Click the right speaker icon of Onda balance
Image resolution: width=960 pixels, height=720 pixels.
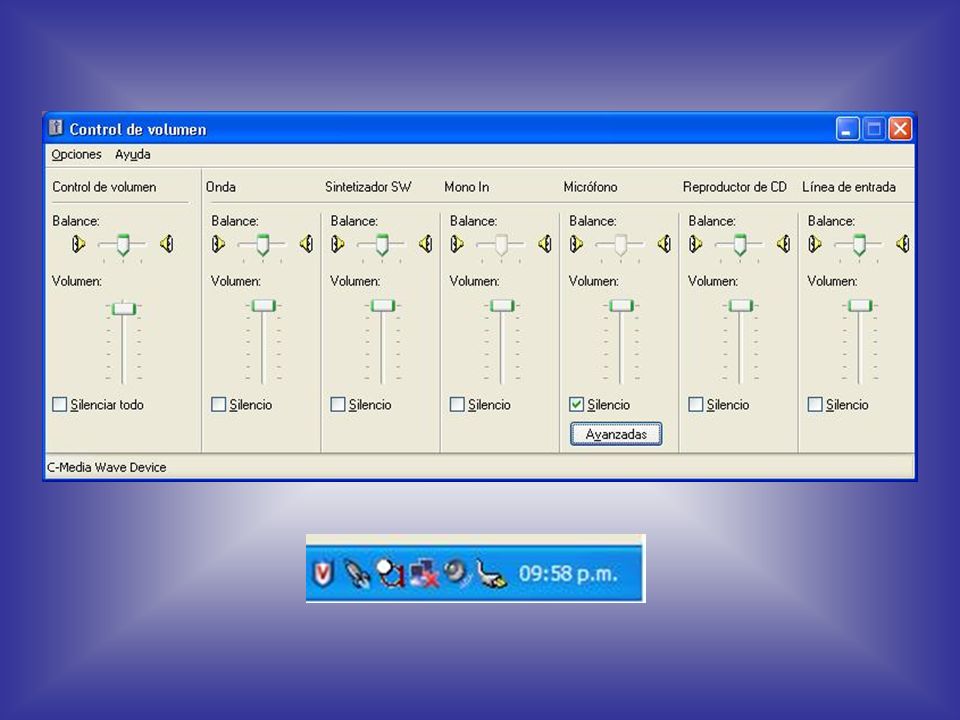tap(306, 244)
